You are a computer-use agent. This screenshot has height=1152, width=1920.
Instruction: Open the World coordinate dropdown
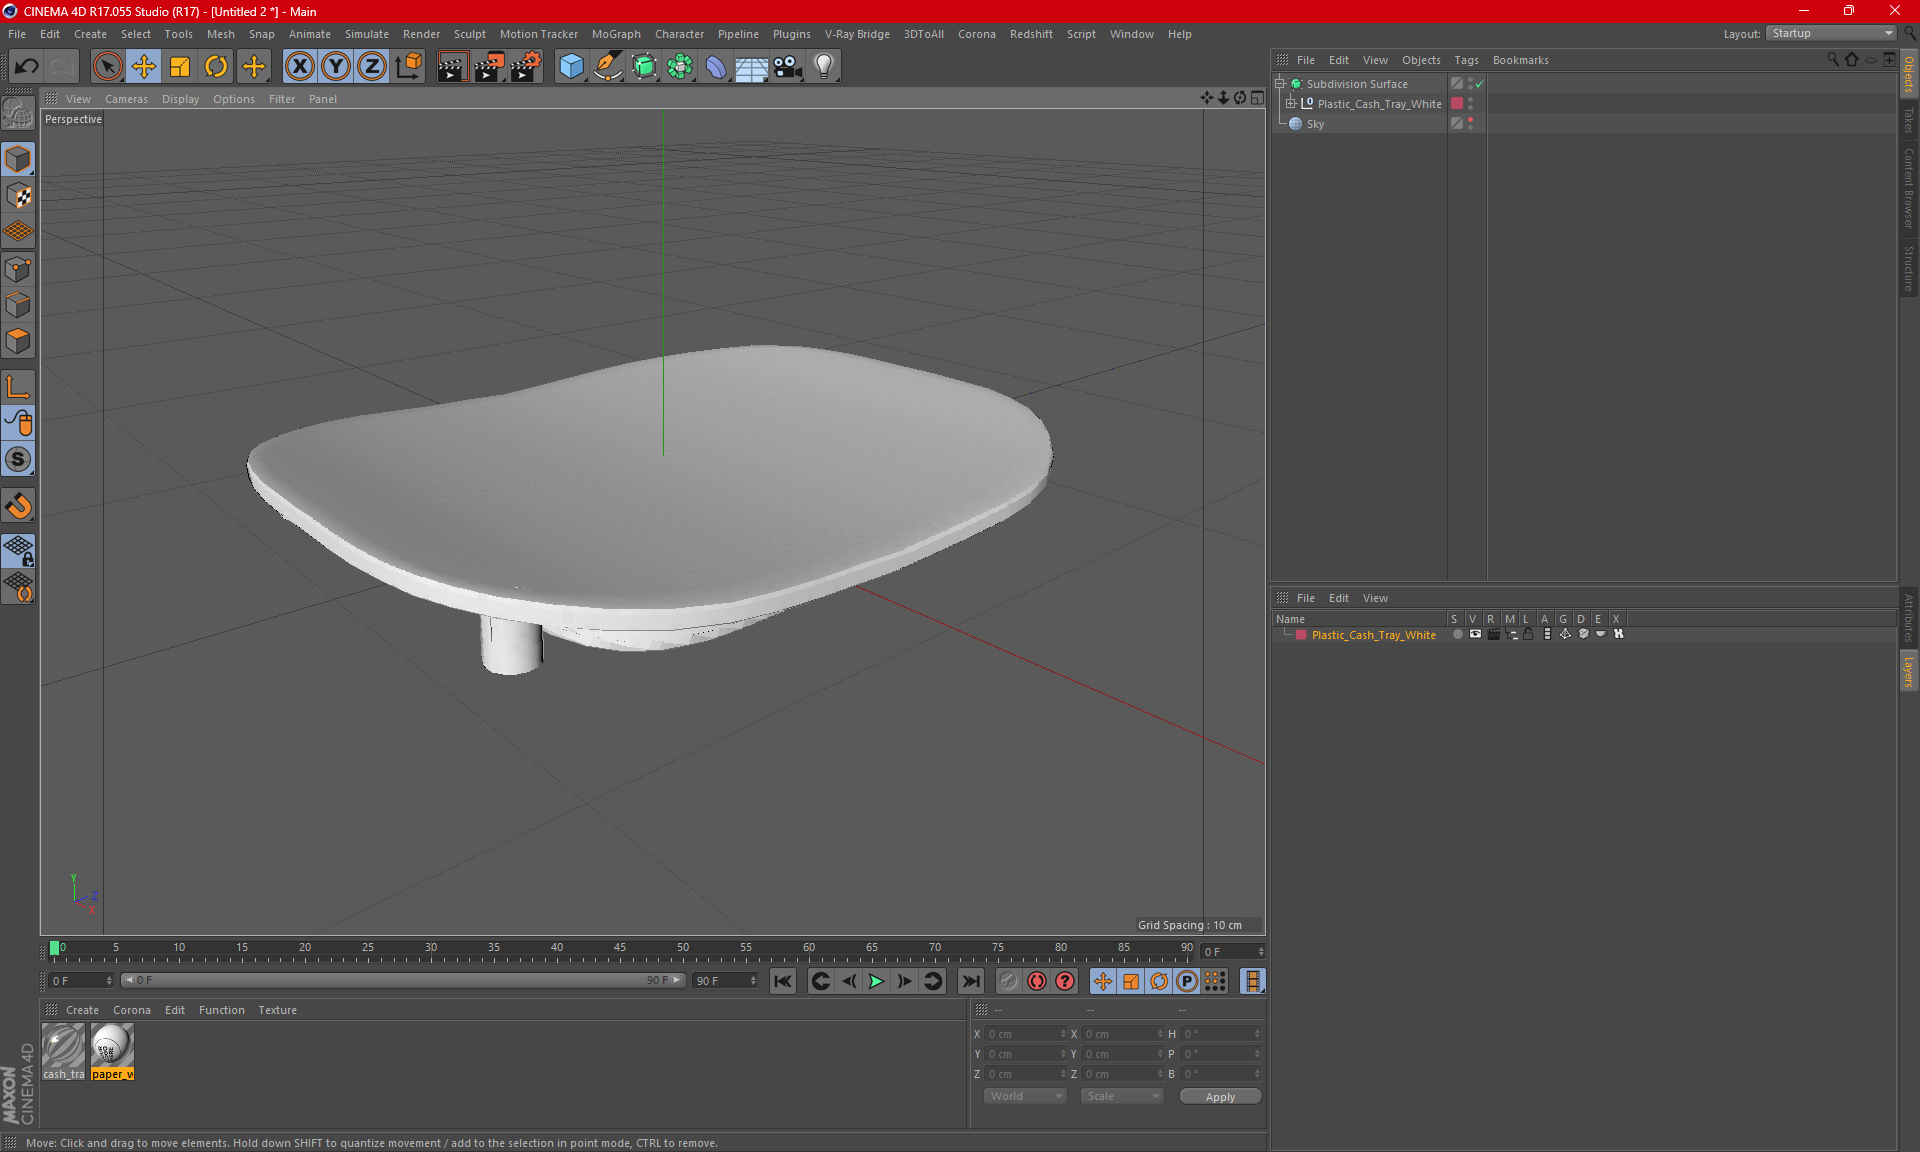click(x=1025, y=1096)
